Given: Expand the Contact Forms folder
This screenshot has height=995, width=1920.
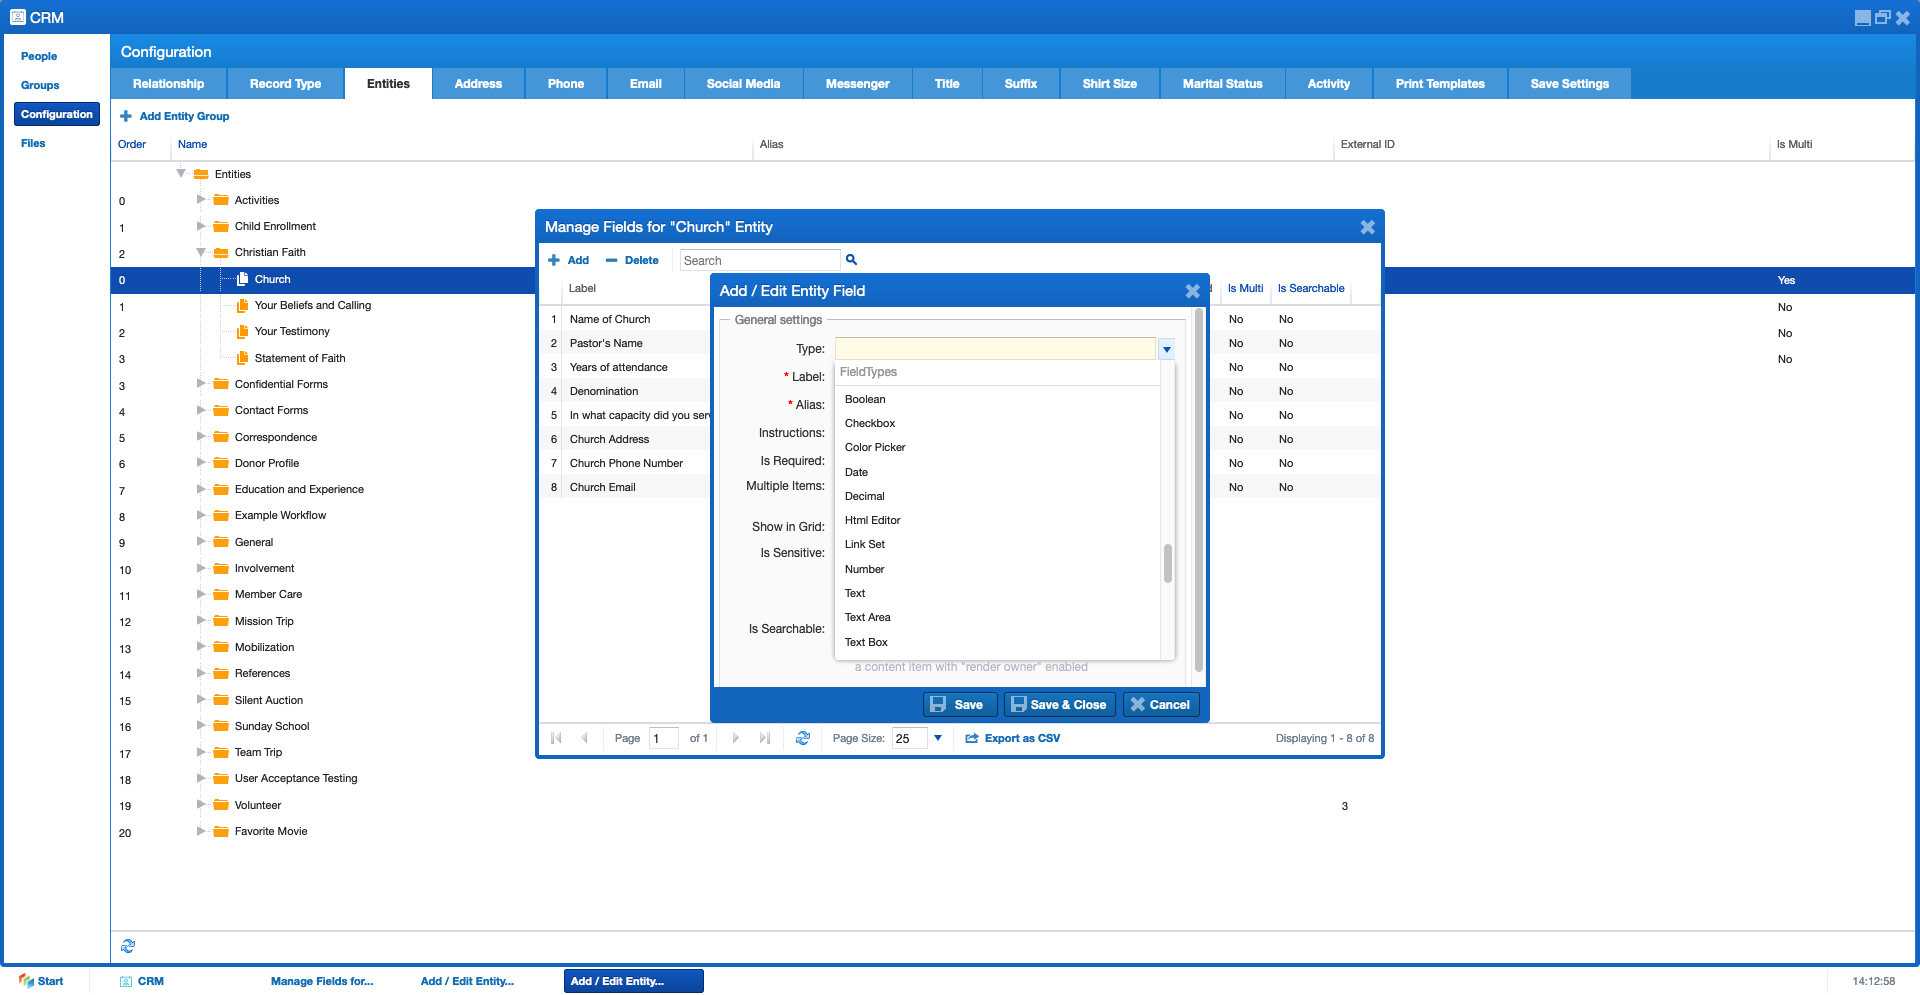Looking at the screenshot, I should click(201, 410).
